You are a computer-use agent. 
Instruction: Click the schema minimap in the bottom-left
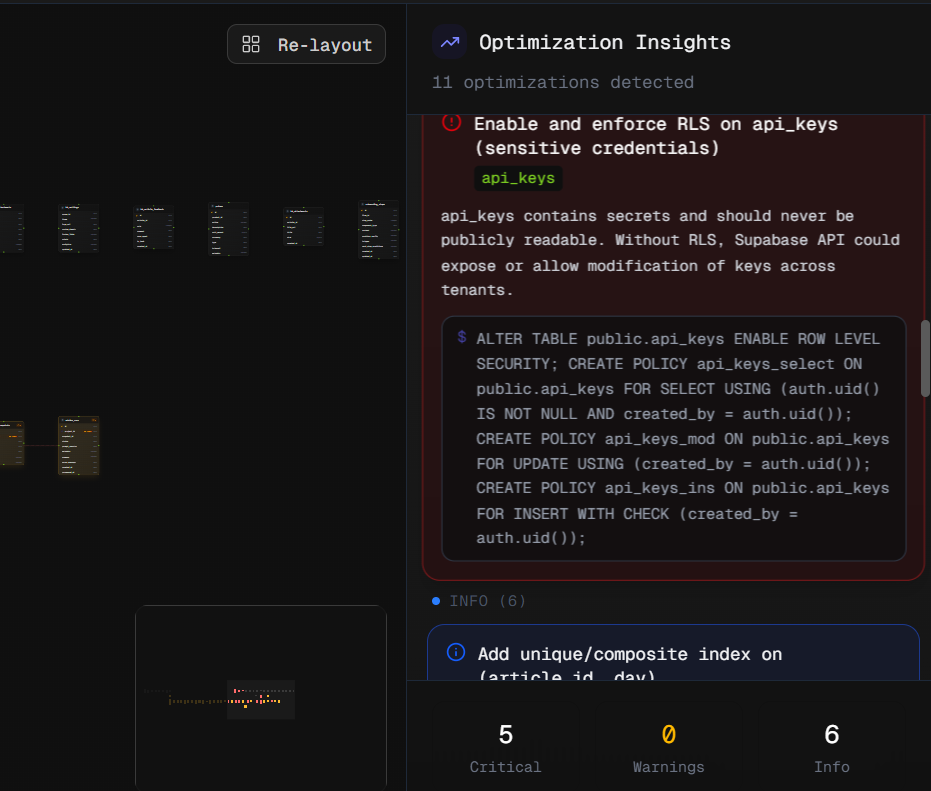click(x=260, y=698)
